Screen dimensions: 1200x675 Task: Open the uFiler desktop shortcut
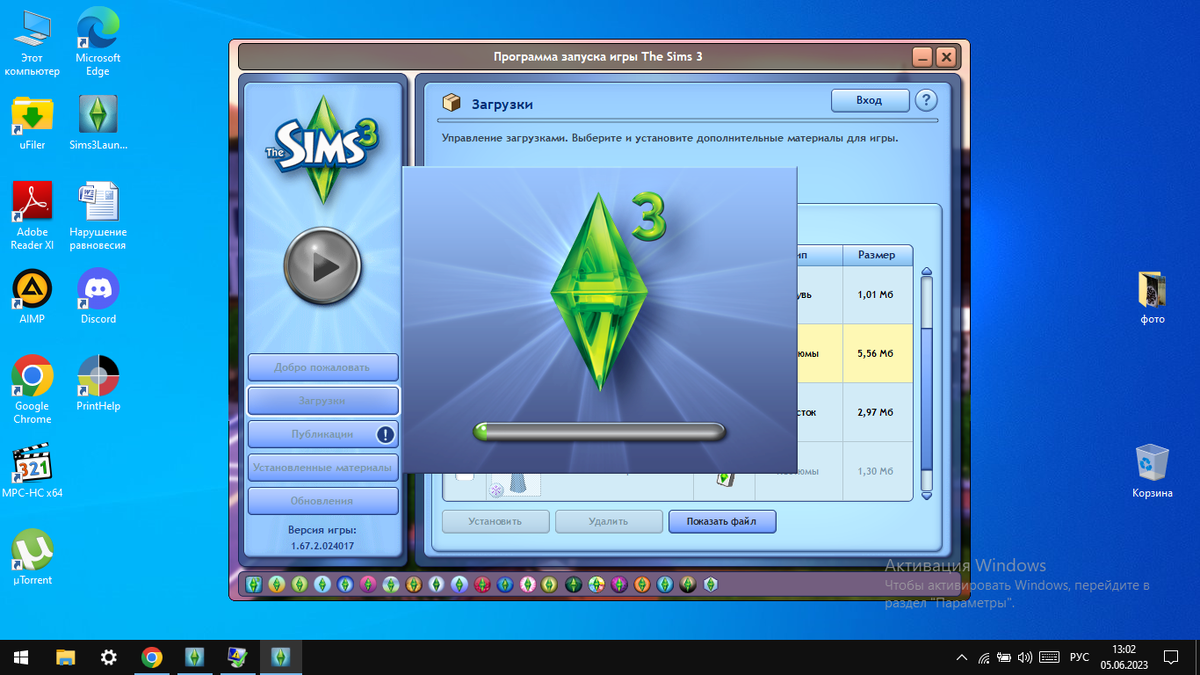click(32, 123)
